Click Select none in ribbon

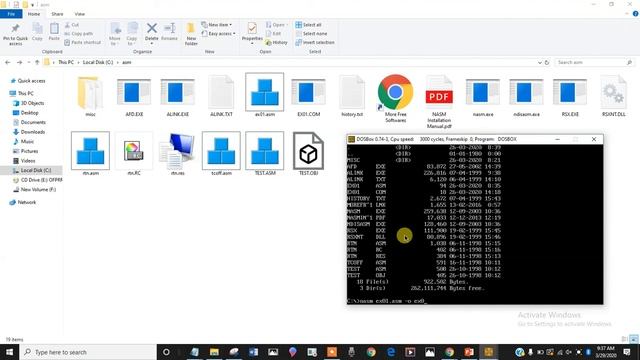click(x=311, y=33)
